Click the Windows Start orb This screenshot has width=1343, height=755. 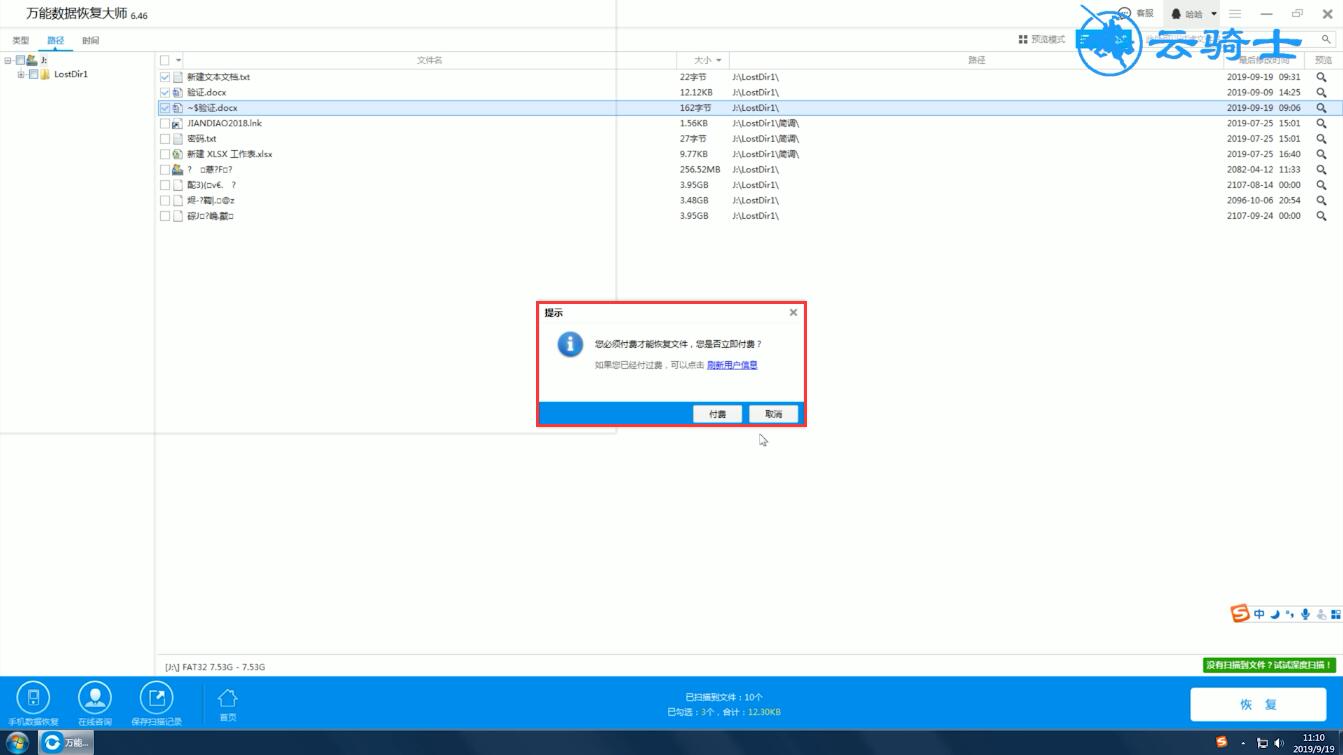click(x=17, y=742)
